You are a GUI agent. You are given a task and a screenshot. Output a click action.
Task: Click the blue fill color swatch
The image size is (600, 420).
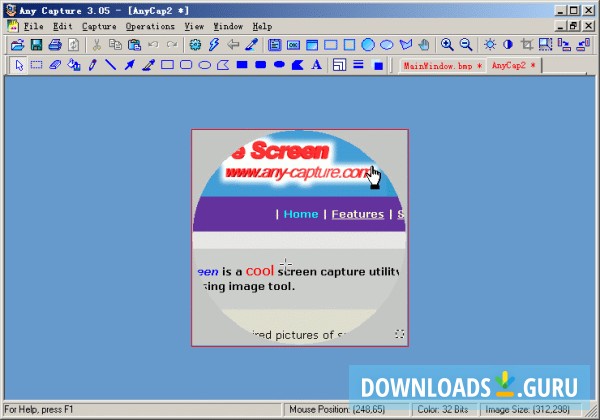(378, 66)
